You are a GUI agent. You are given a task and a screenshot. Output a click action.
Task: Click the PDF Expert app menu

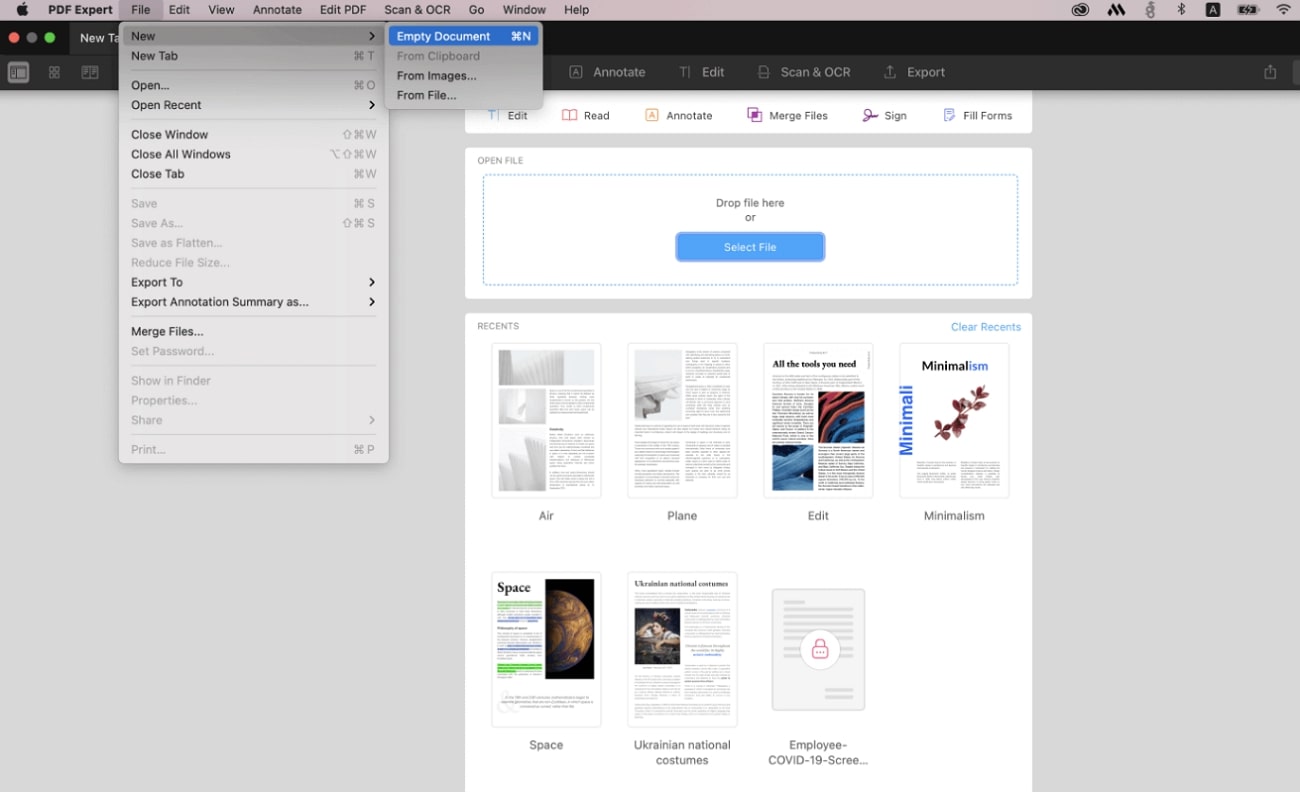click(80, 10)
